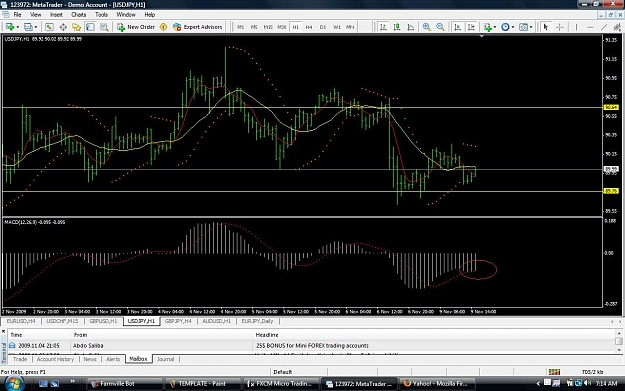The image size is (625, 391).
Task: Toggle the Terminal panel icon
Action: pyautogui.click(x=90, y=27)
